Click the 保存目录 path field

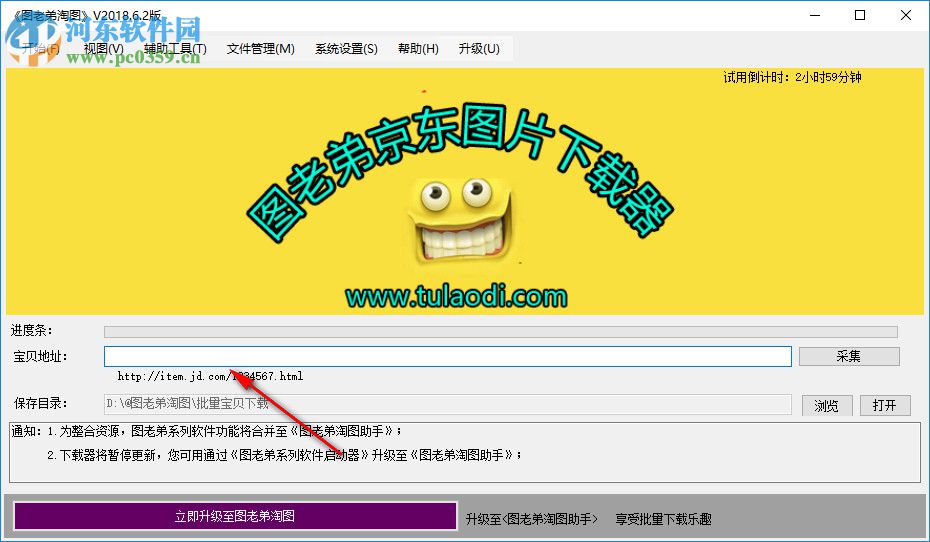(x=448, y=404)
